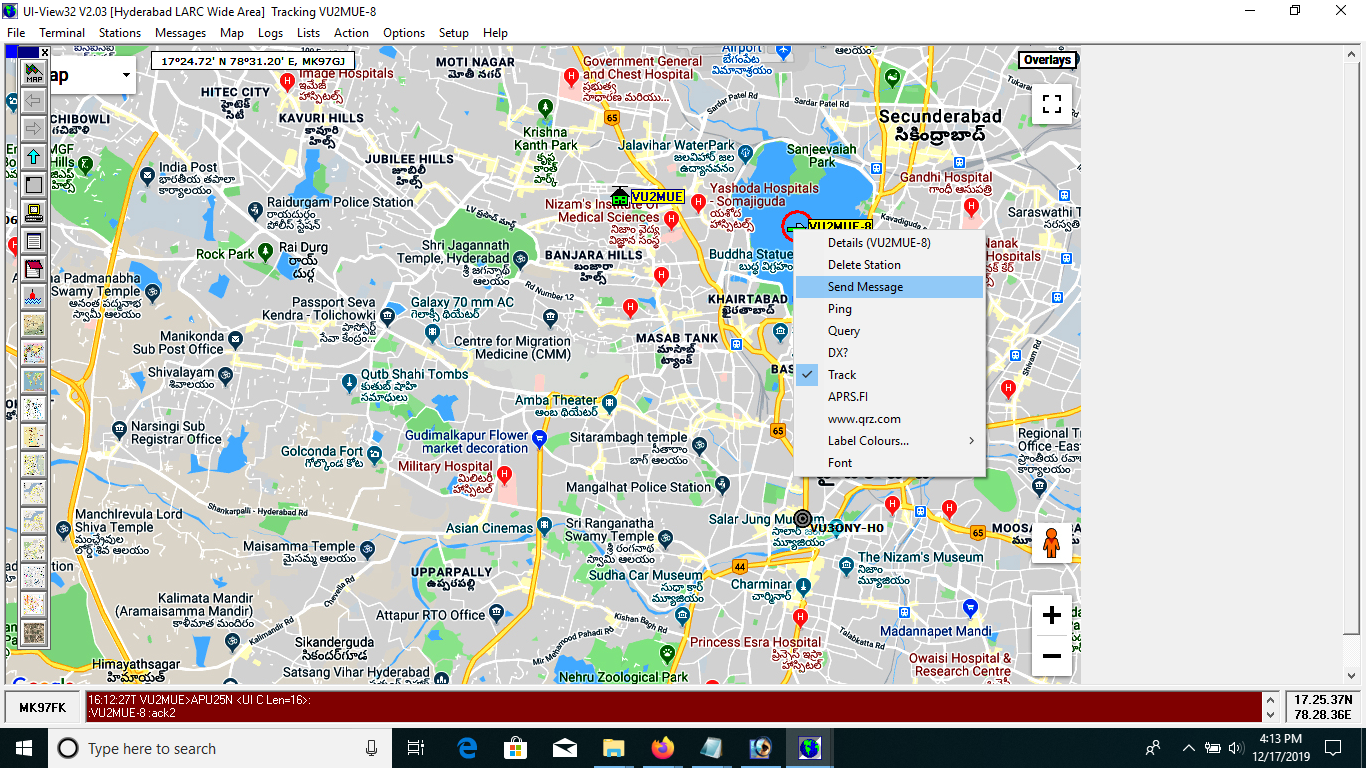
Task: Click the taskbar search box
Action: pyautogui.click(x=220, y=748)
